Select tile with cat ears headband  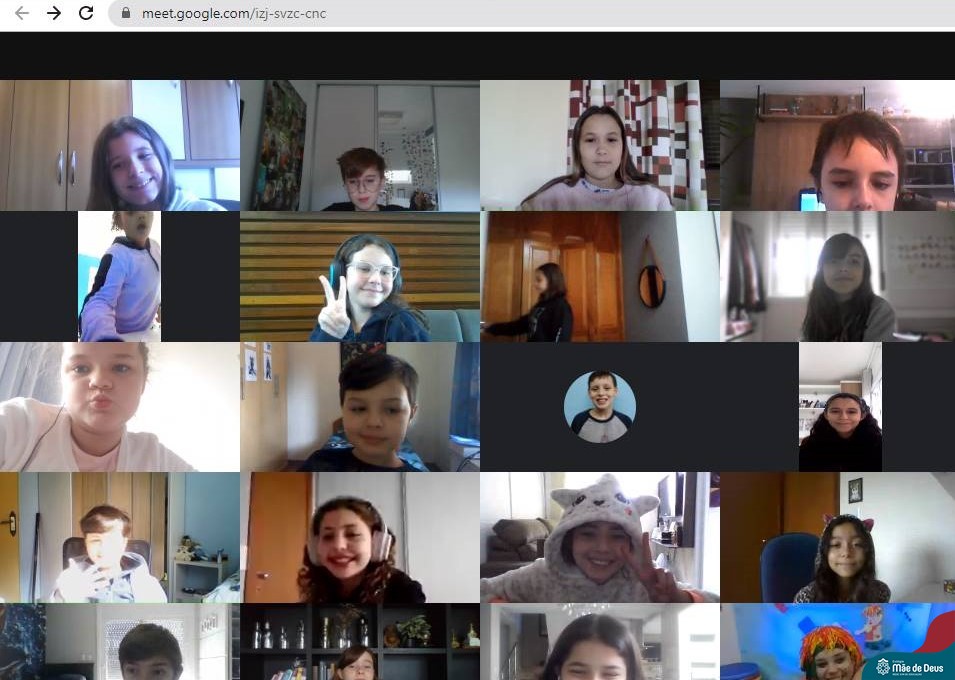(x=838, y=538)
